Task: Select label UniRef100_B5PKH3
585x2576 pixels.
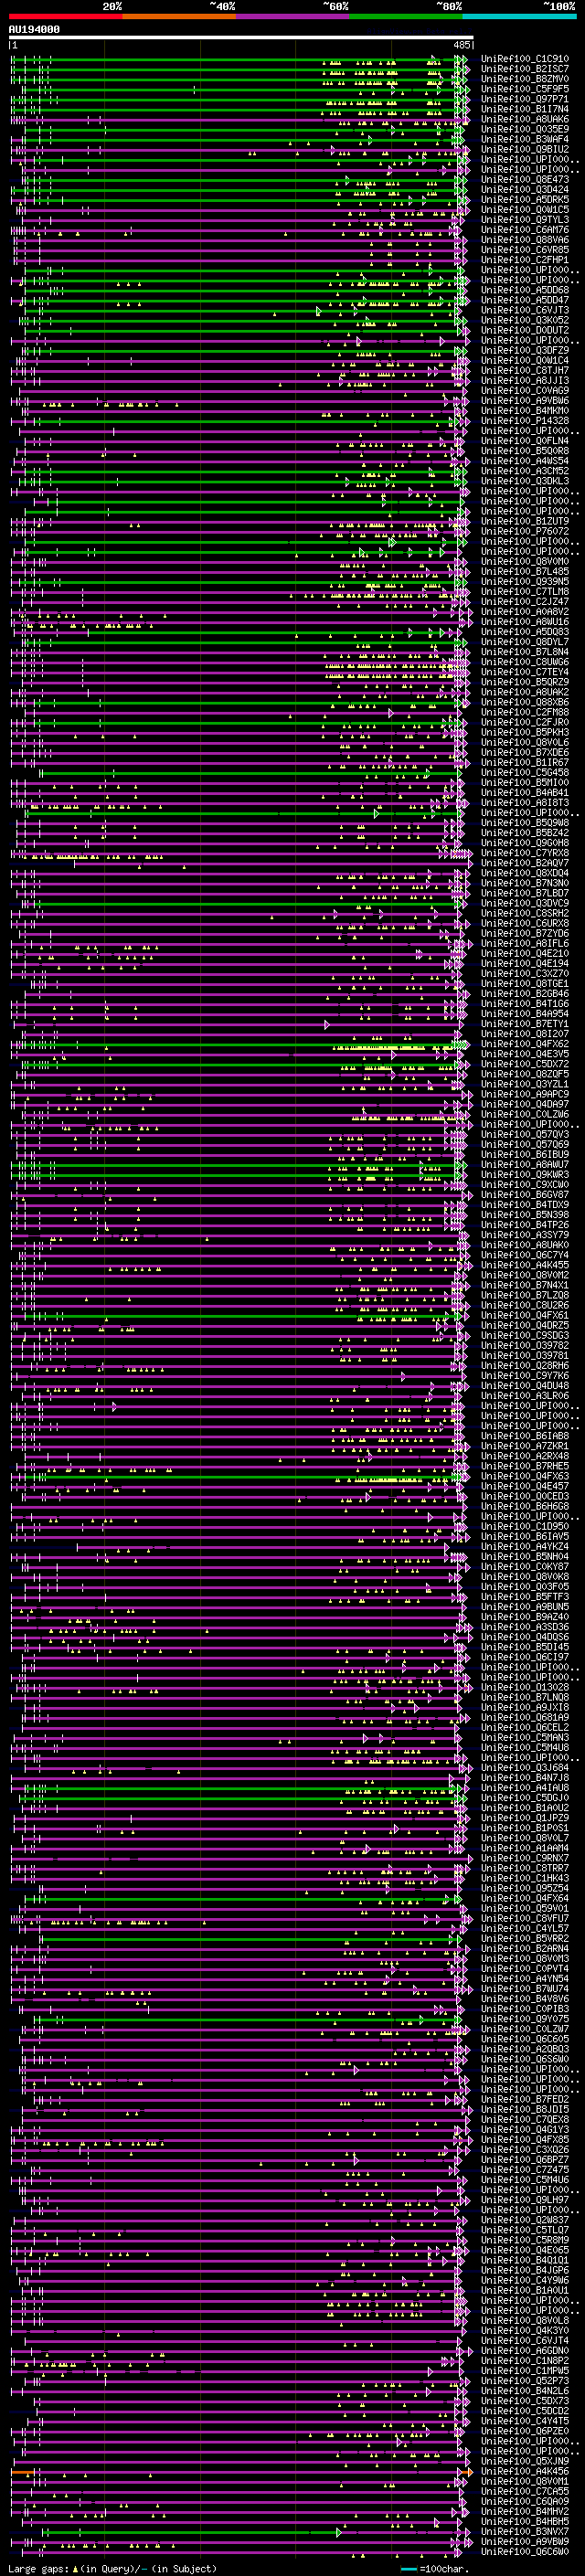Action: click(x=525, y=733)
